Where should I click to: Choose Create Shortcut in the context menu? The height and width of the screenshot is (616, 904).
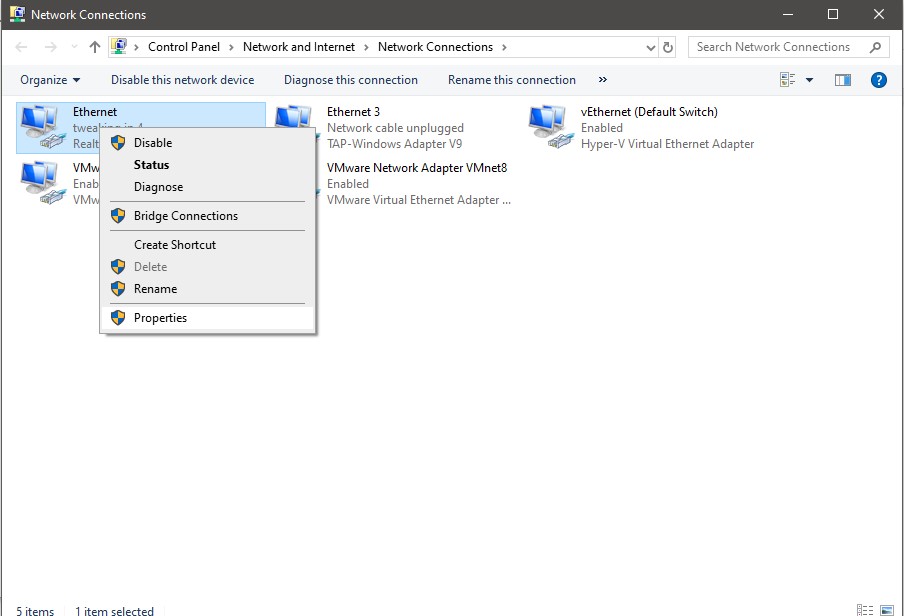[x=208, y=245]
